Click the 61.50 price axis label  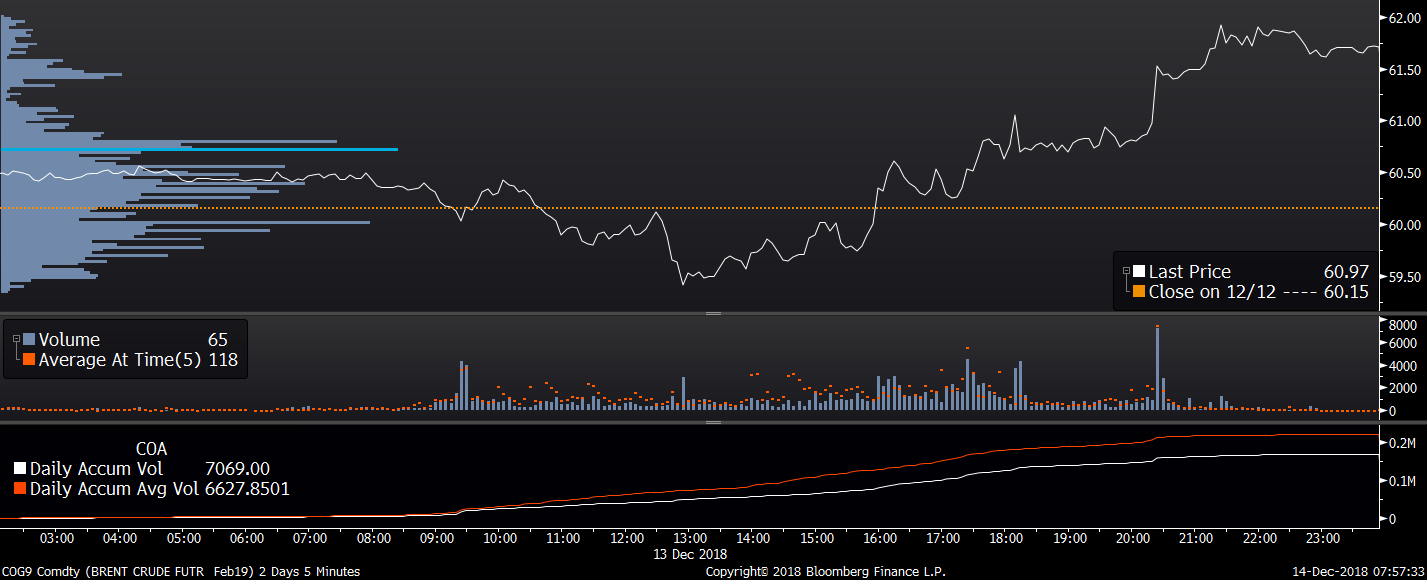(x=1404, y=69)
